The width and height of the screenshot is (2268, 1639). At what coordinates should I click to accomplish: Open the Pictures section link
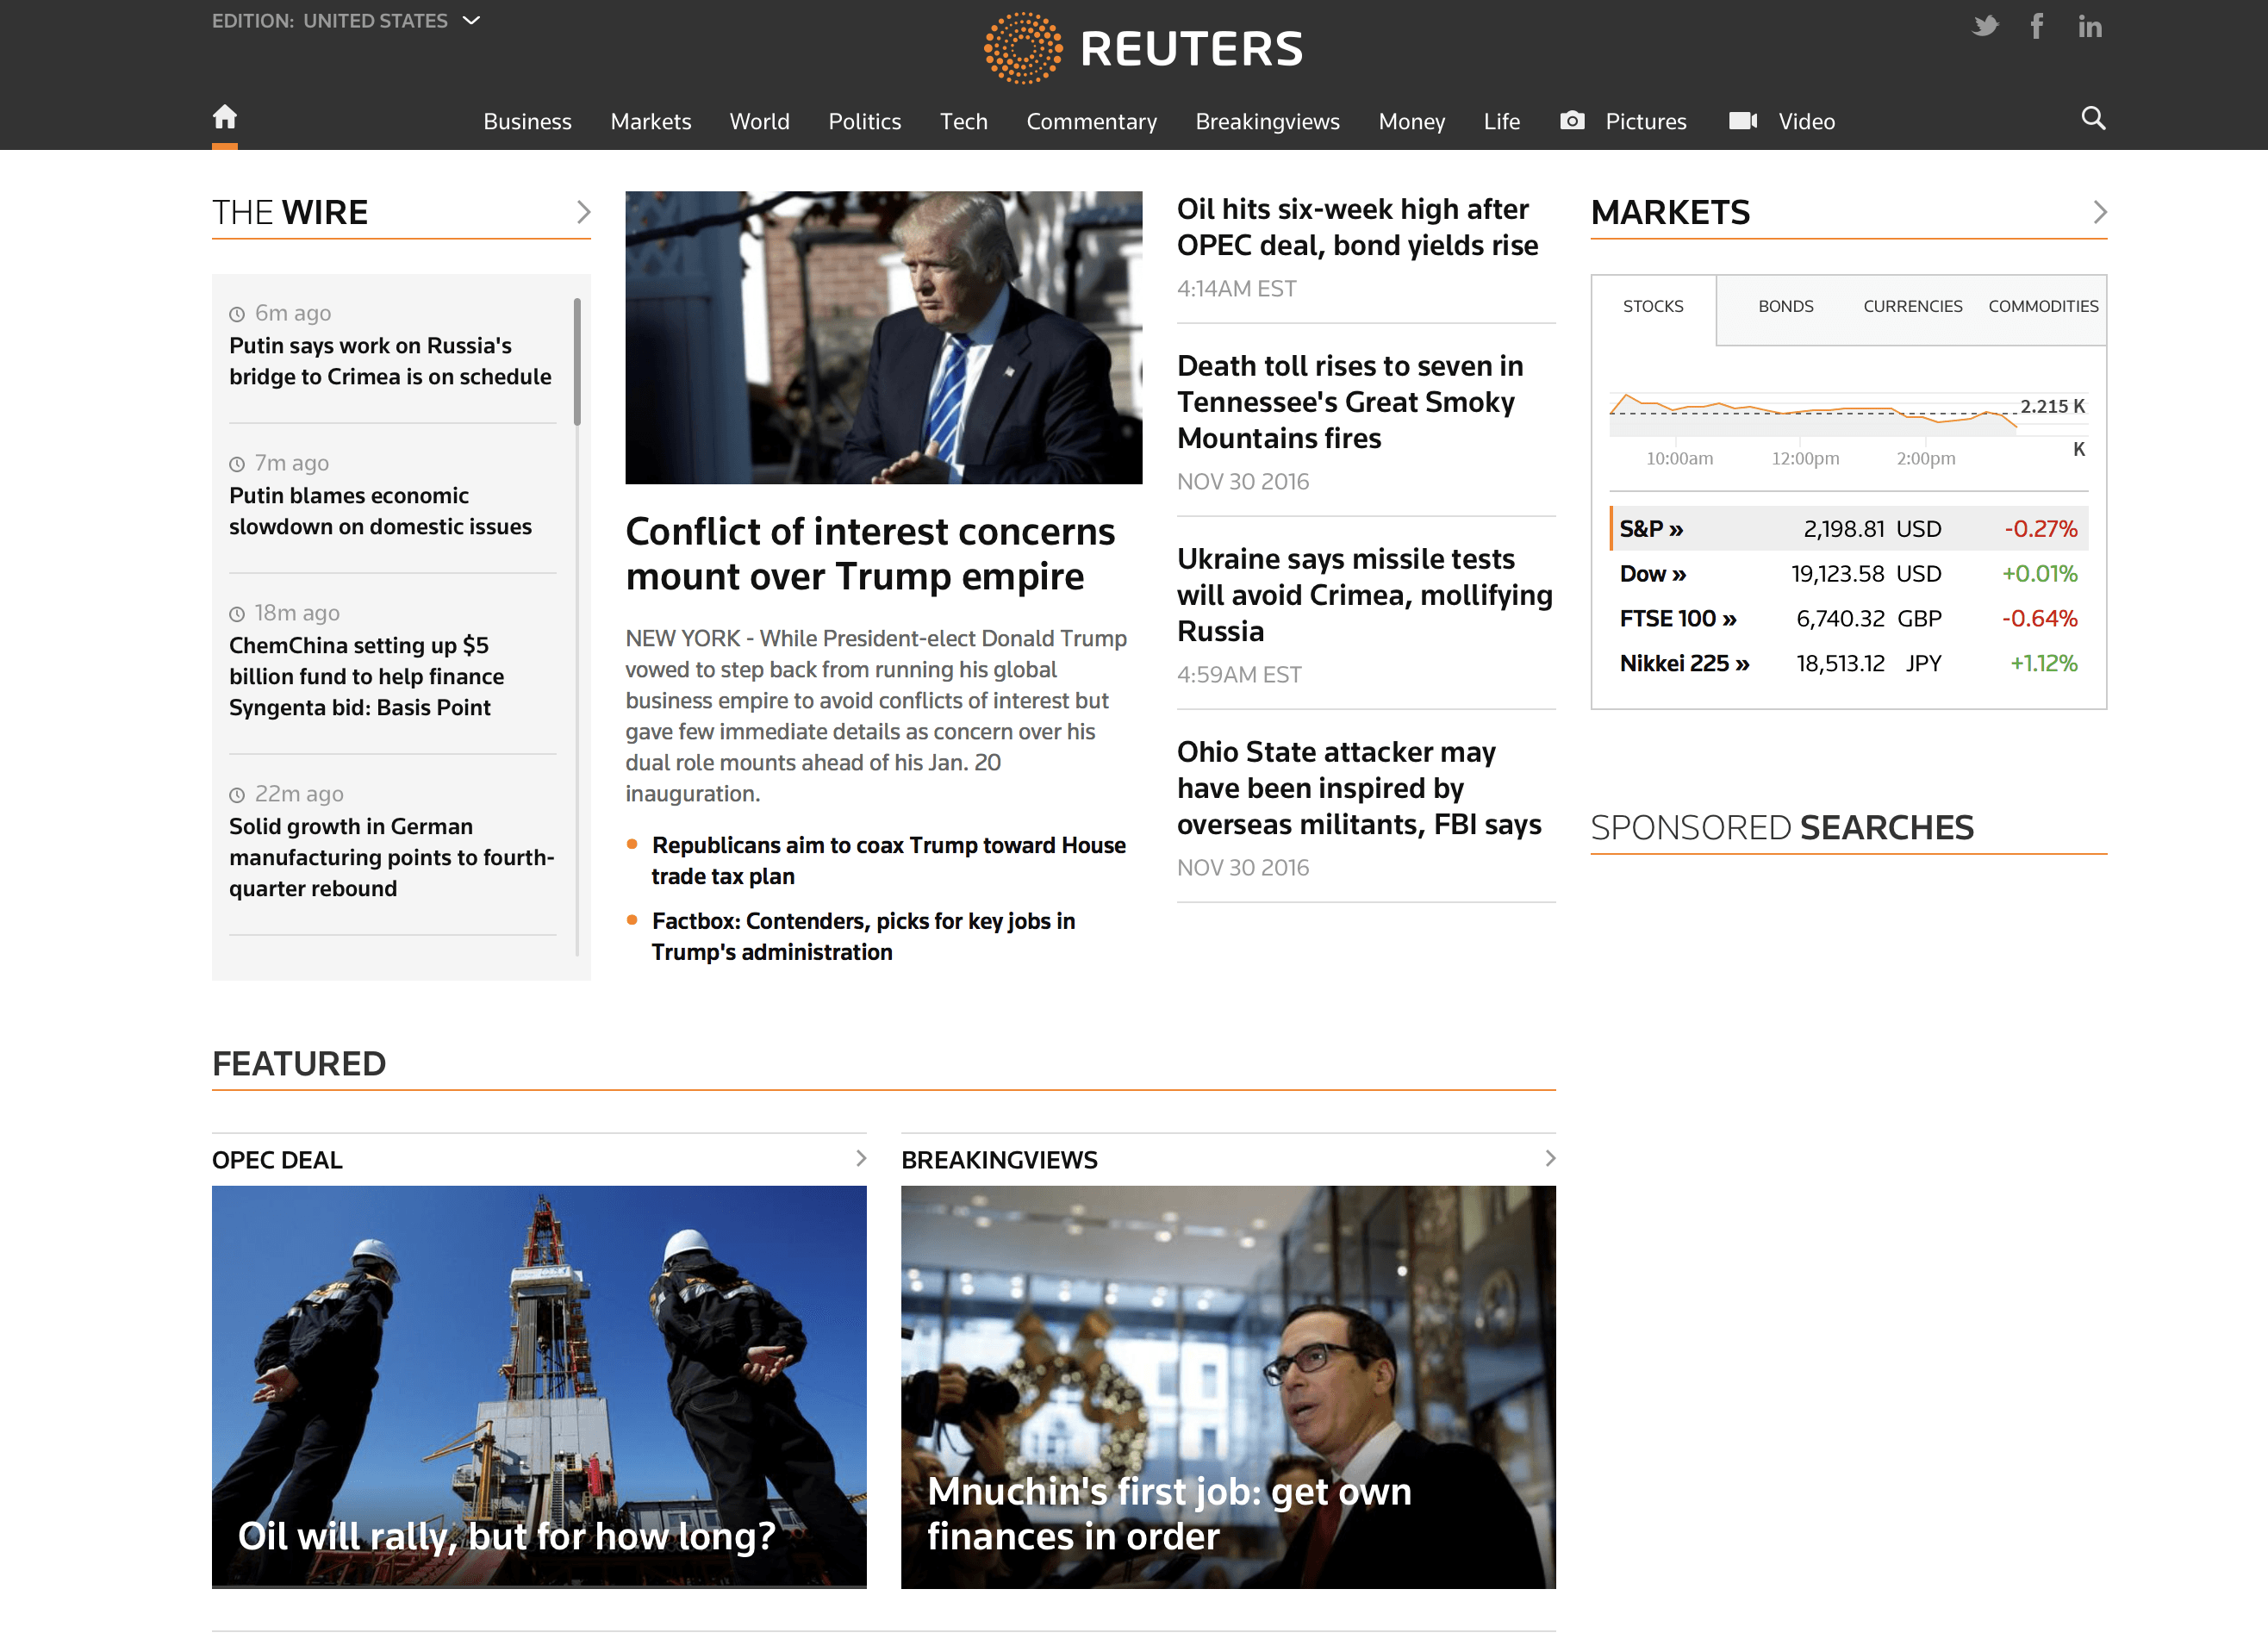pos(1645,121)
